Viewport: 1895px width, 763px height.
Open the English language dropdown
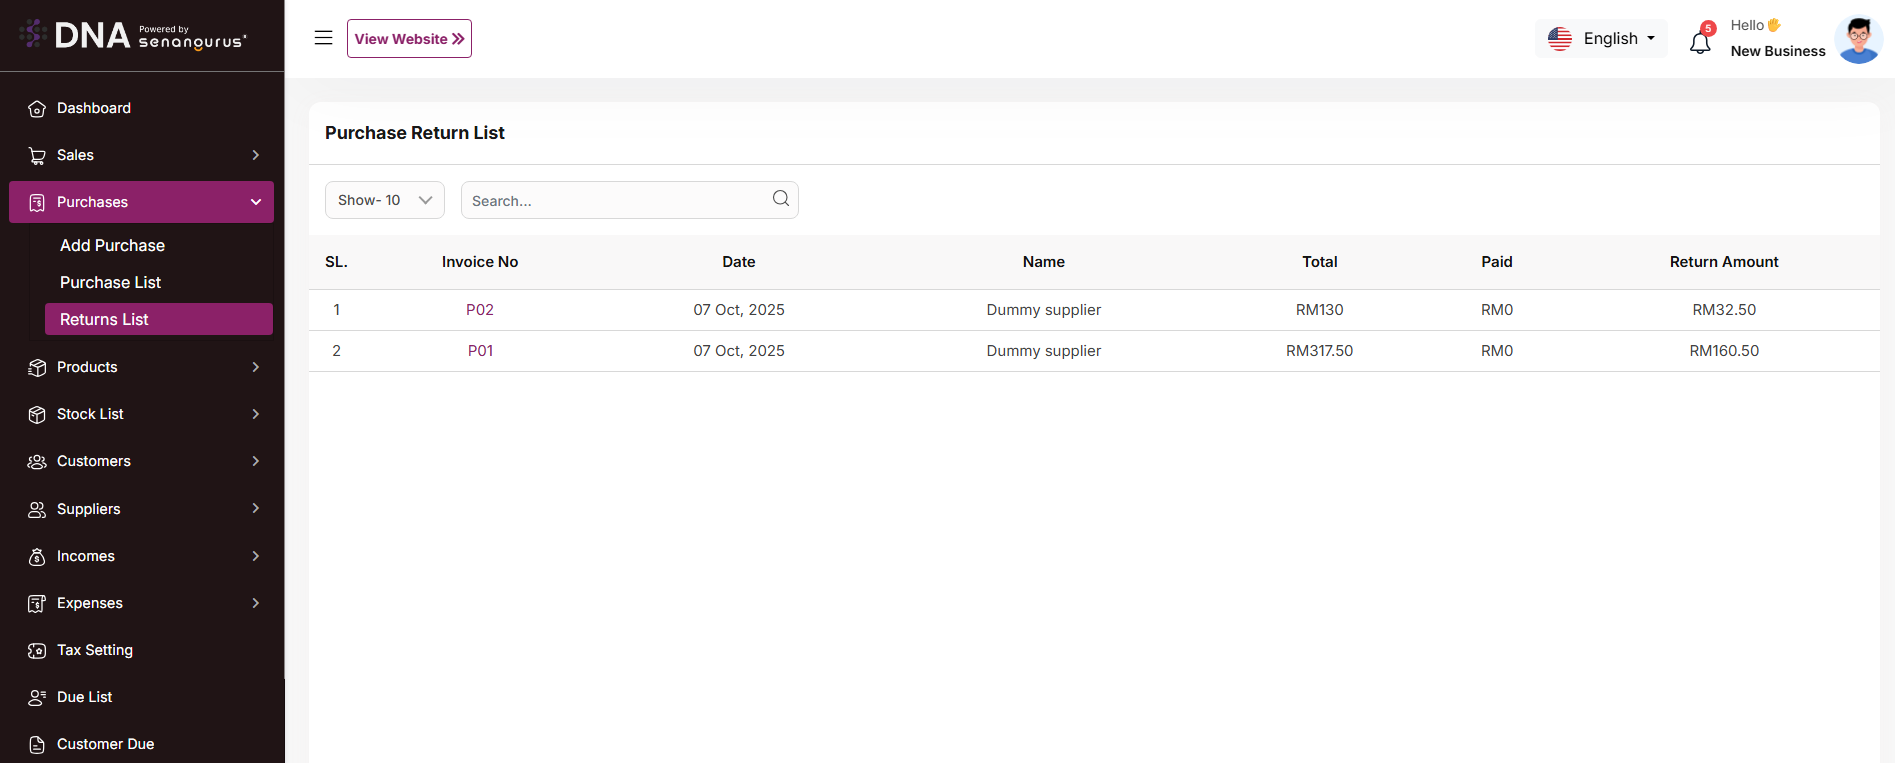1601,39
